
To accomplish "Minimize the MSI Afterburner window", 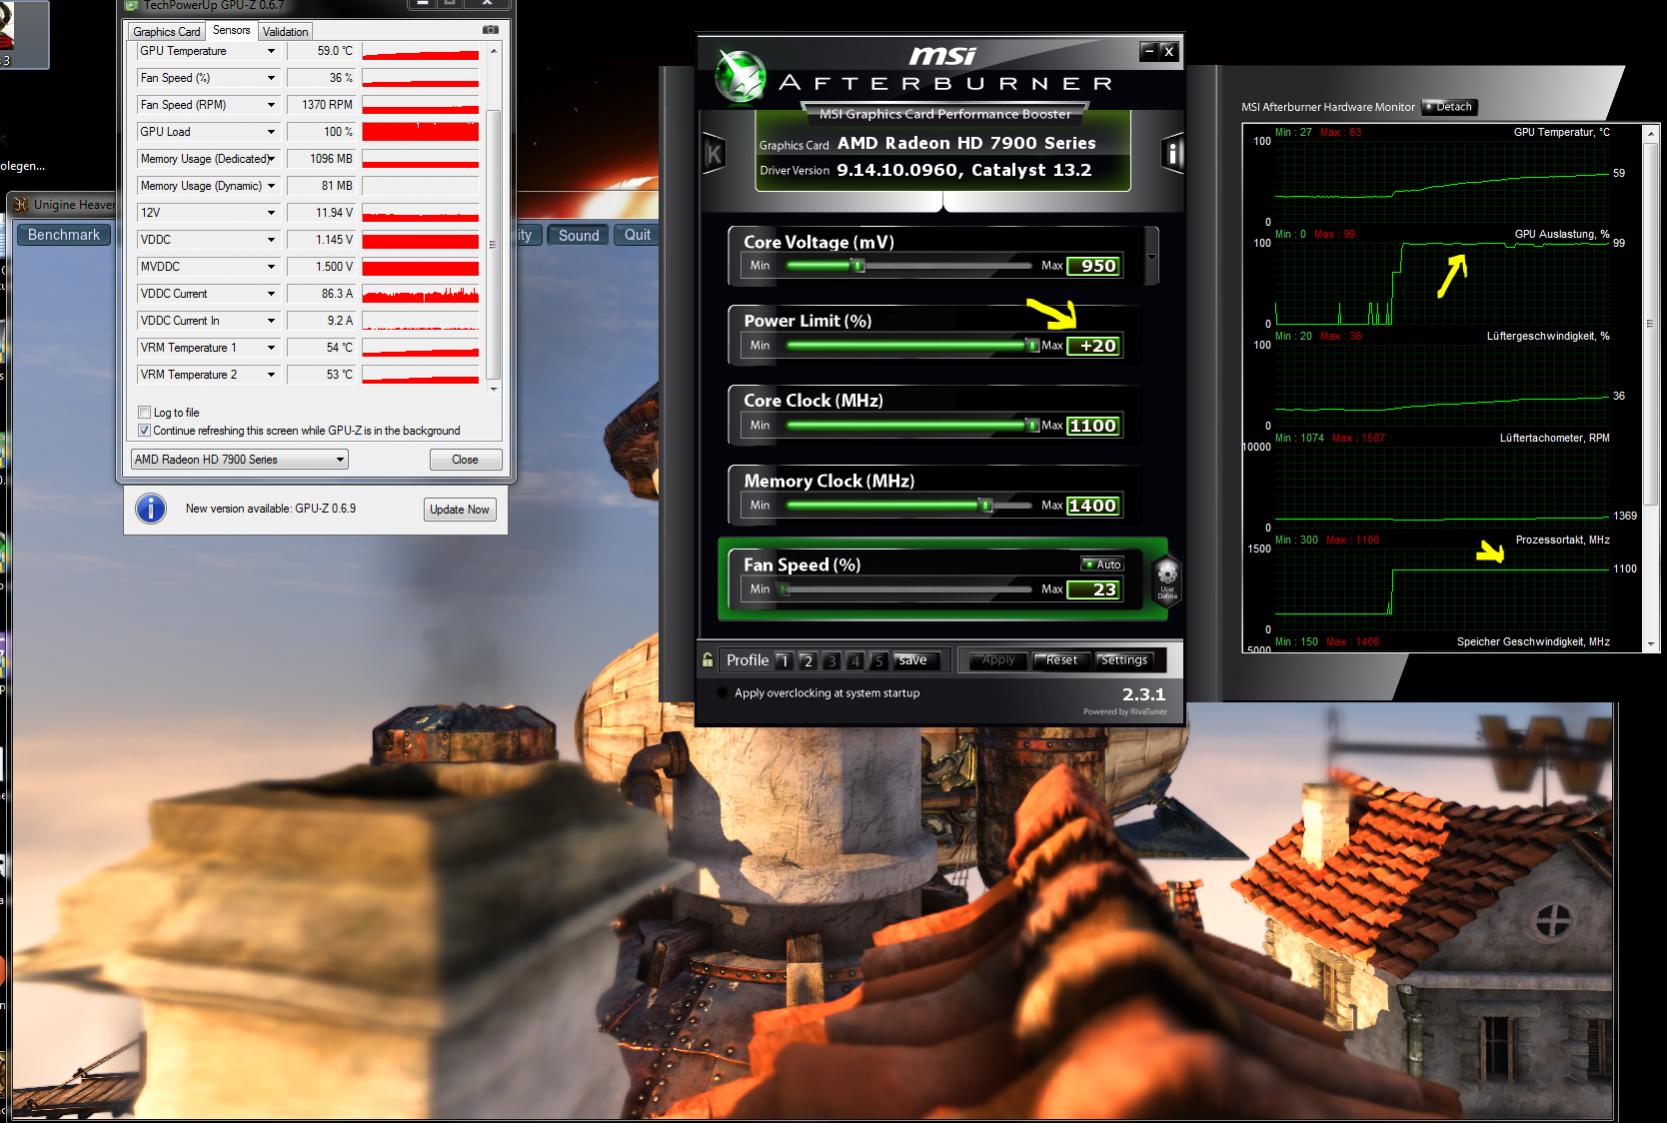I will [x=1149, y=51].
